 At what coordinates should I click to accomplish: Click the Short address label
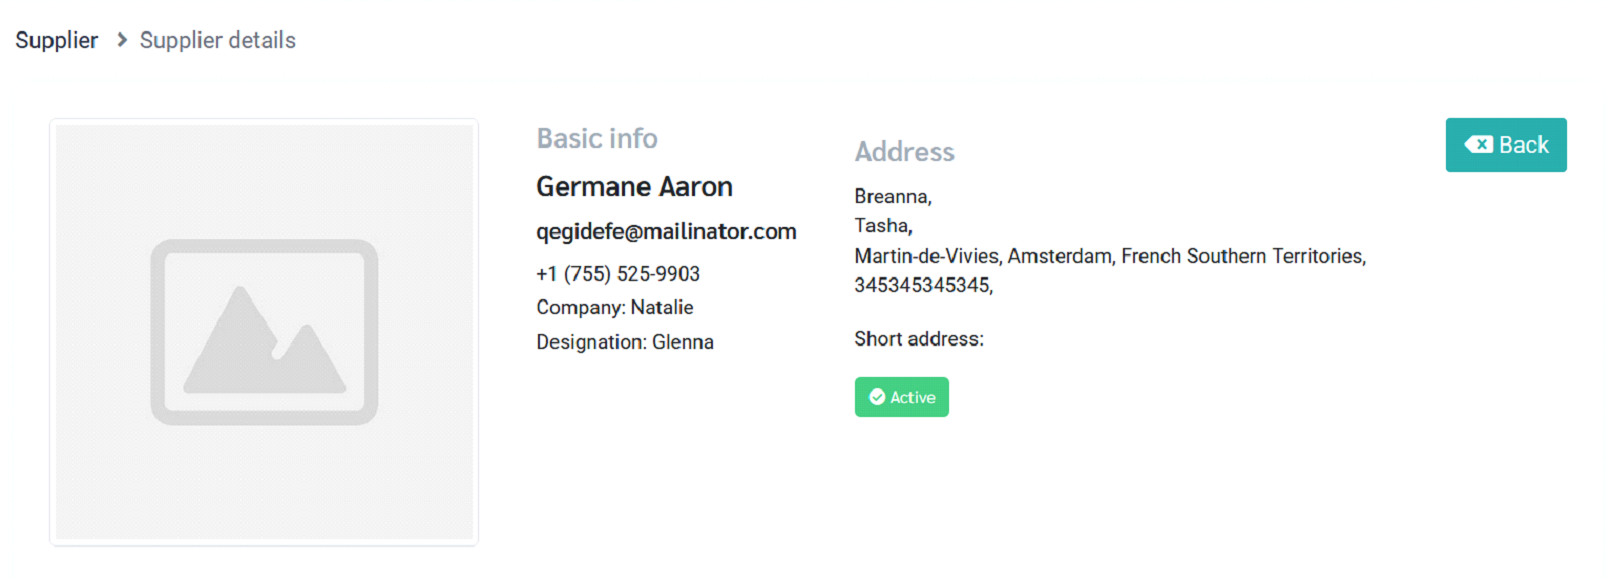[x=919, y=339]
